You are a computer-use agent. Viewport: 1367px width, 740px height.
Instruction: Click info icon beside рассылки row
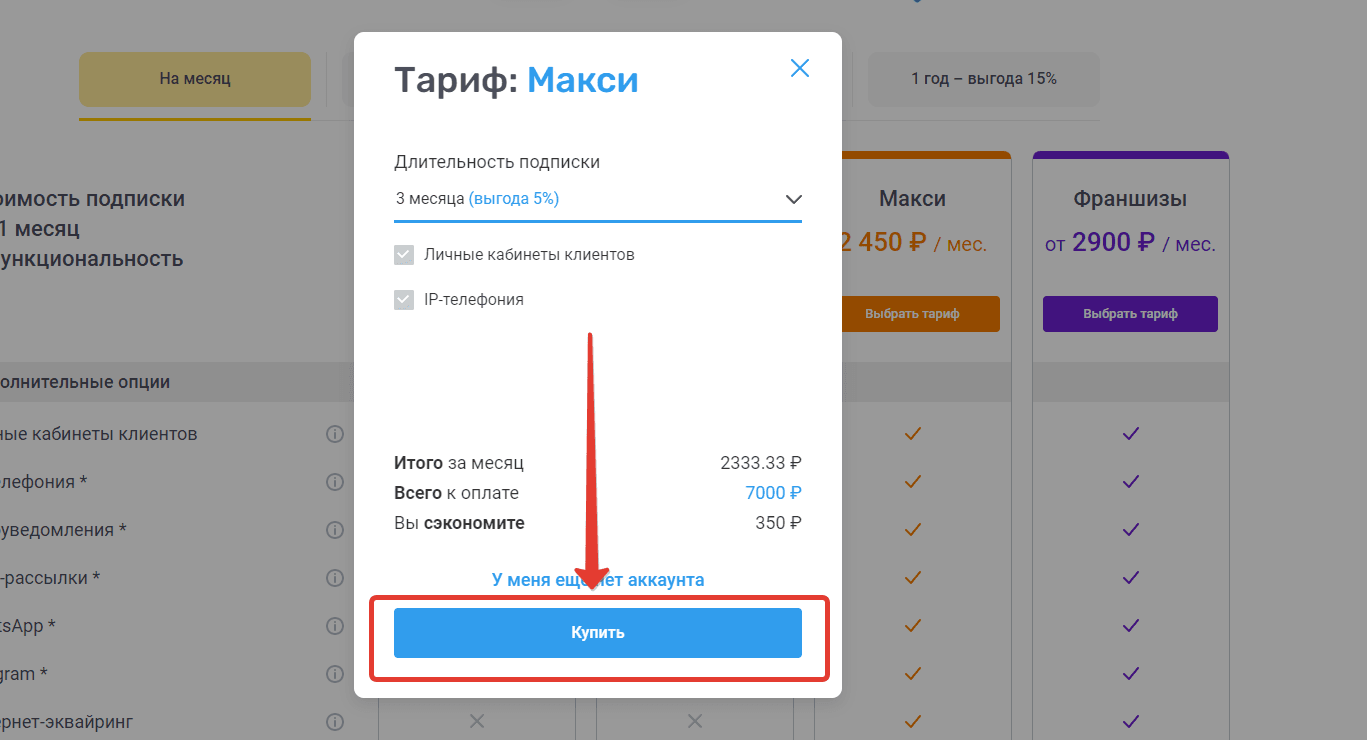(335, 578)
